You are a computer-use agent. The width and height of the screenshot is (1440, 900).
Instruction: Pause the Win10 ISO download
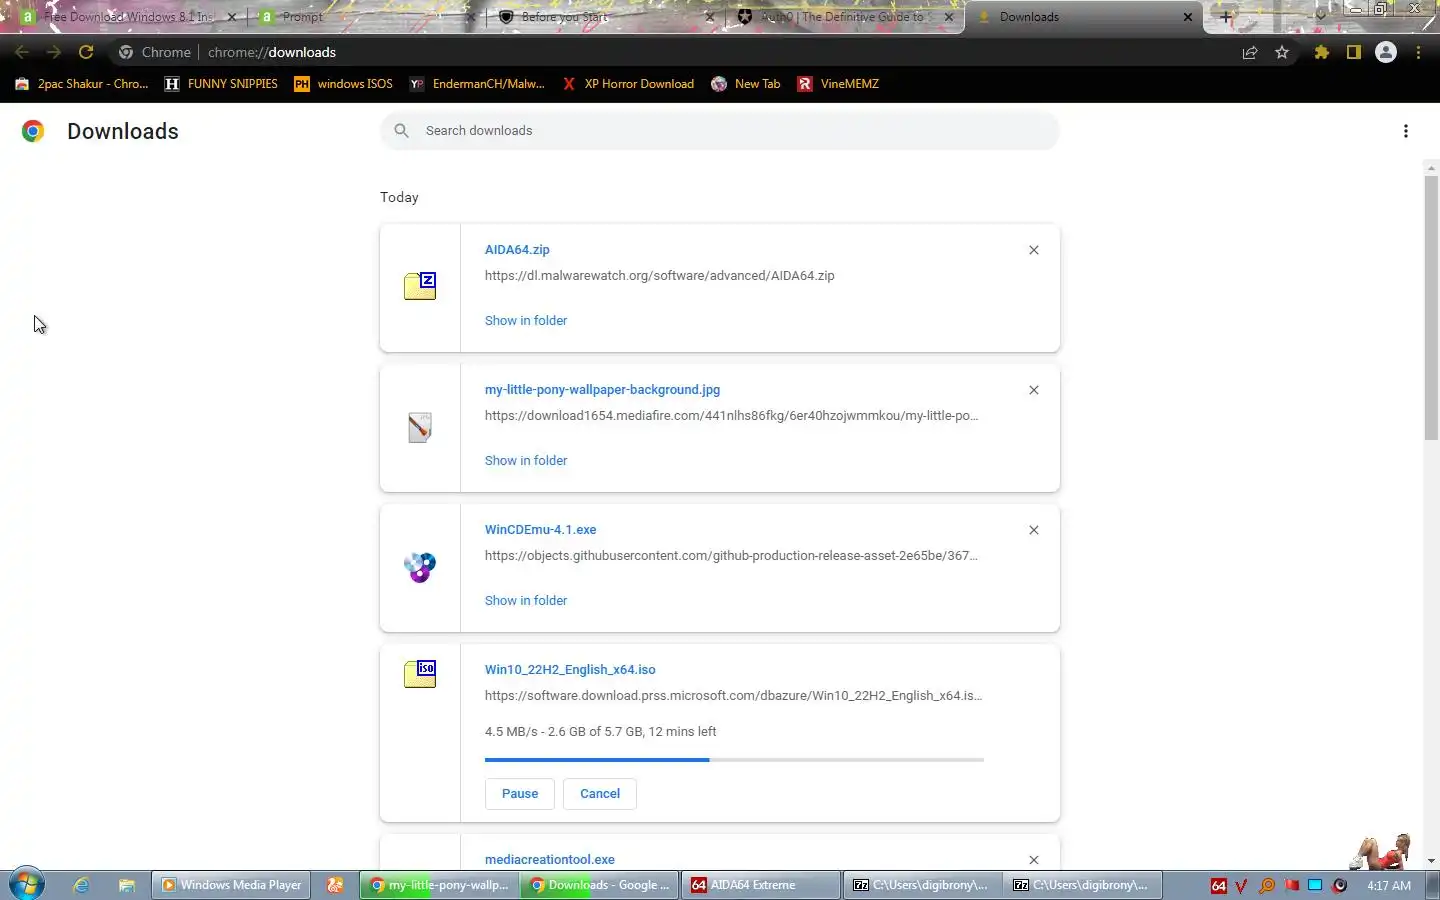520,794
